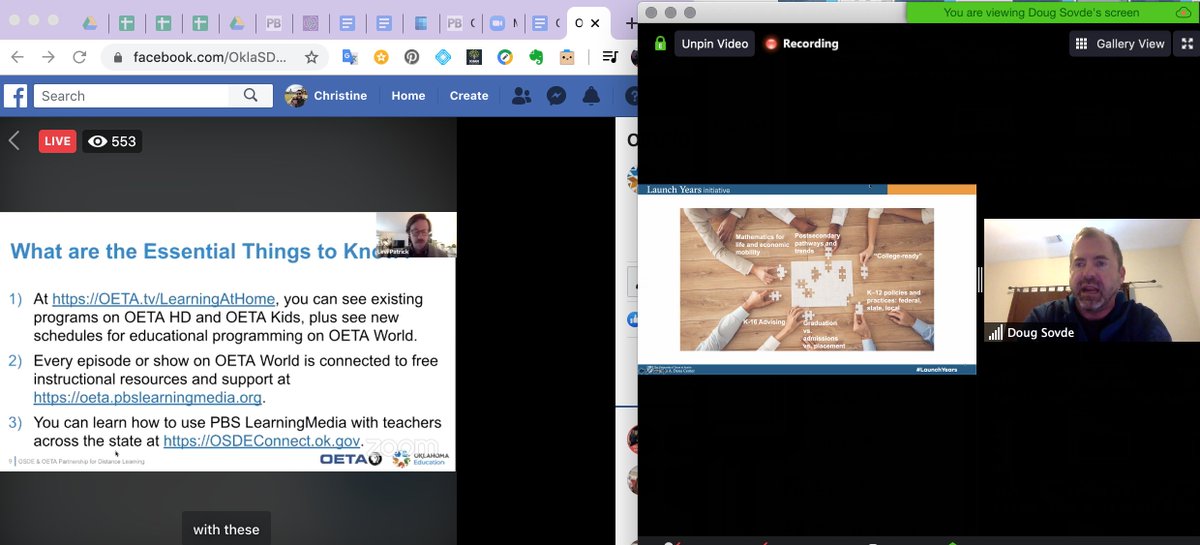Open the Facebook Create menu
Viewport: 1200px width, 545px height.
coord(469,96)
